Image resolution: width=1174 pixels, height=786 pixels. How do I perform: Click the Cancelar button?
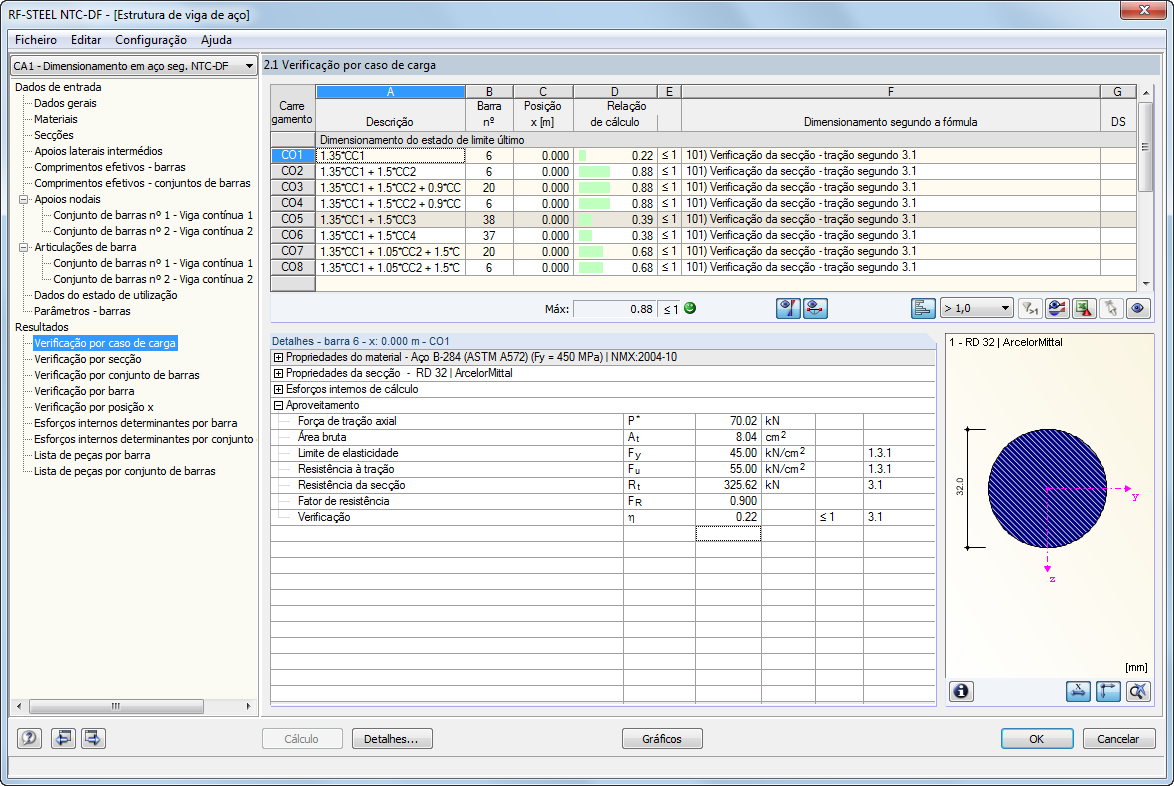pos(1119,739)
